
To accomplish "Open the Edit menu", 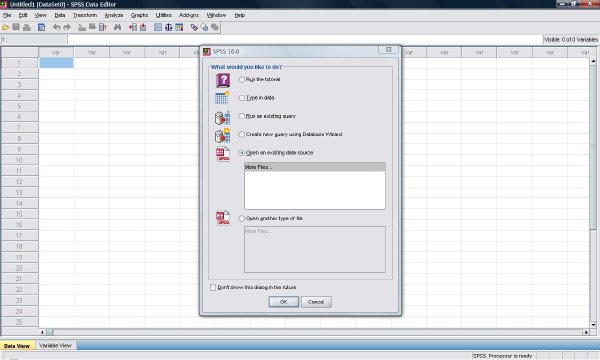I will (x=23, y=15).
